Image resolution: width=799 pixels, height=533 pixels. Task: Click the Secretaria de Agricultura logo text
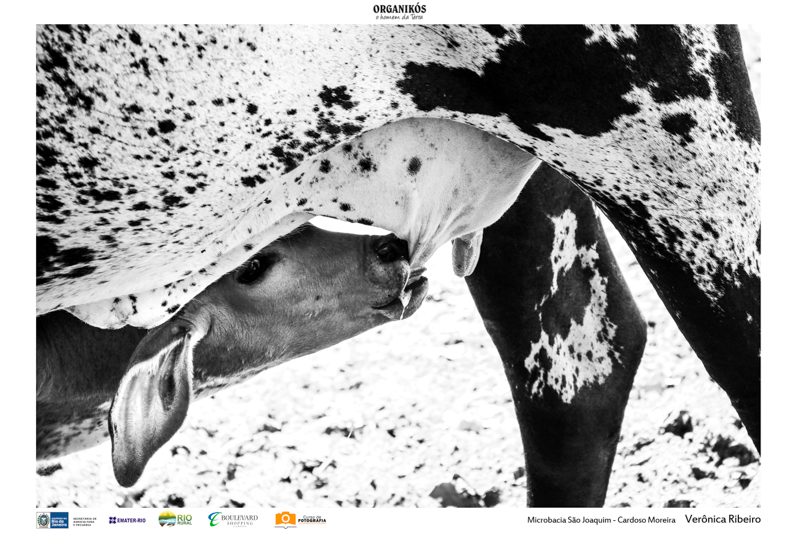click(x=85, y=520)
